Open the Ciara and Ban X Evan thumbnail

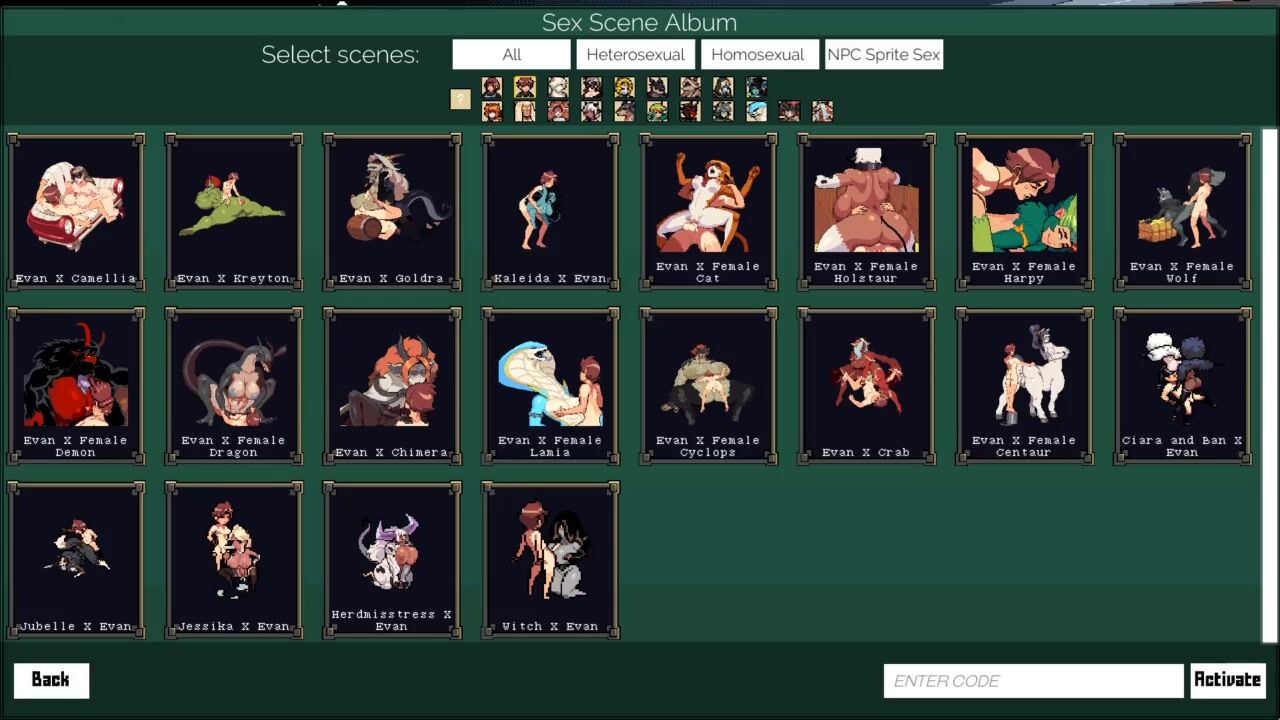pos(1182,386)
